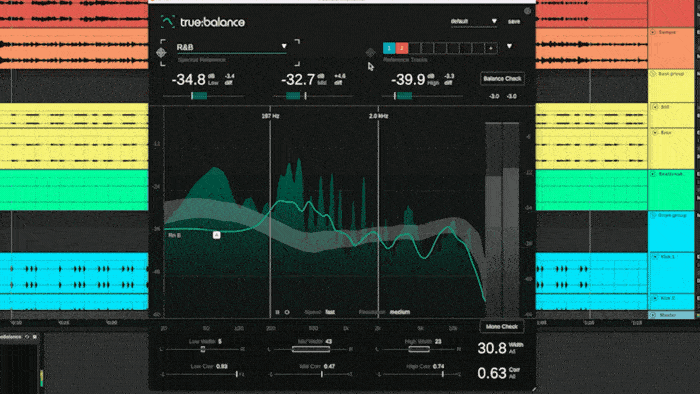
Task: Click the true:balance logo icon
Action: tap(168, 21)
